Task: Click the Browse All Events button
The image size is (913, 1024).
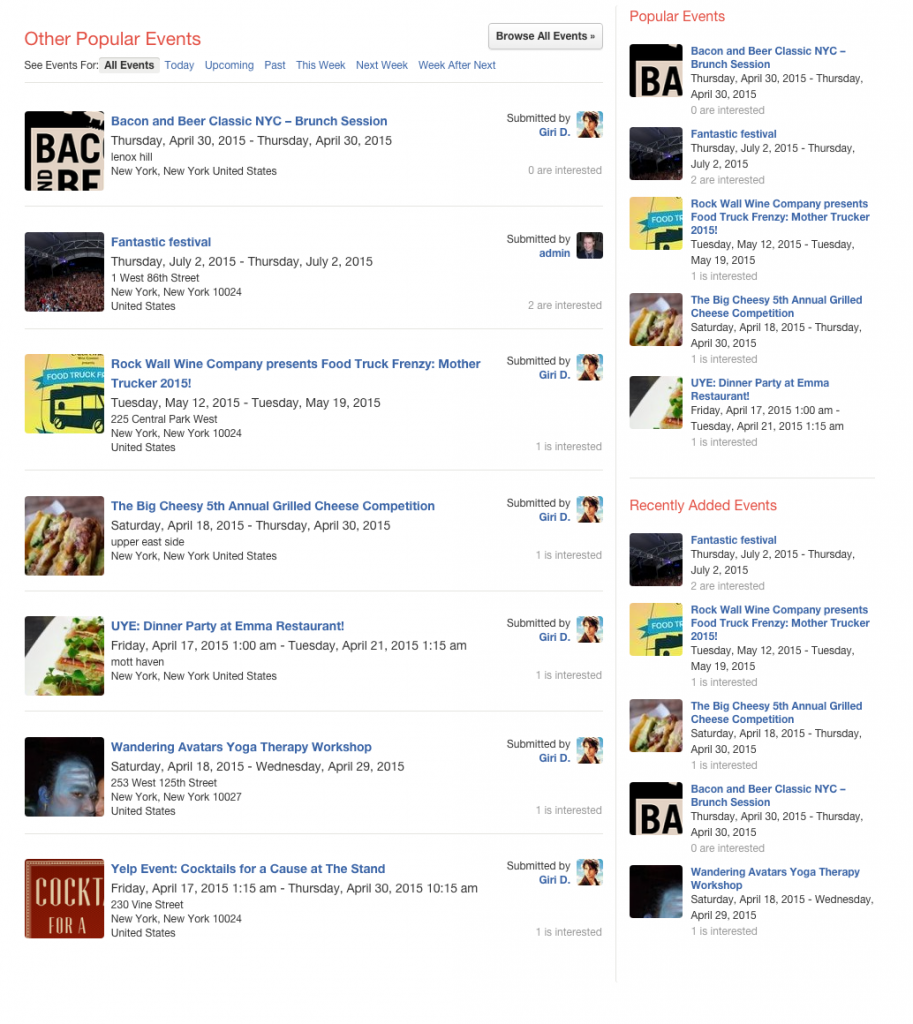Action: (545, 37)
